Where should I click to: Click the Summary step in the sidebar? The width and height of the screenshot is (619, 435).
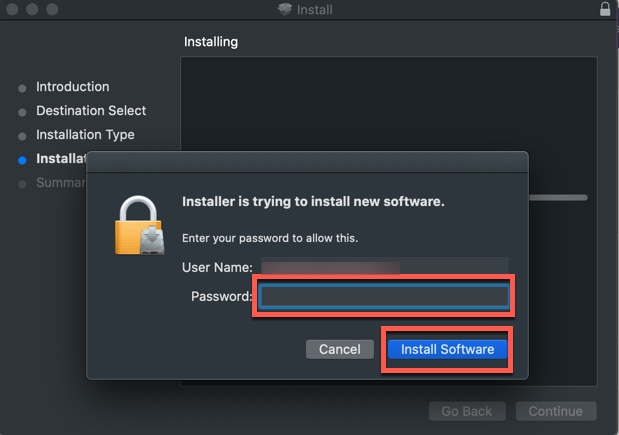[60, 183]
